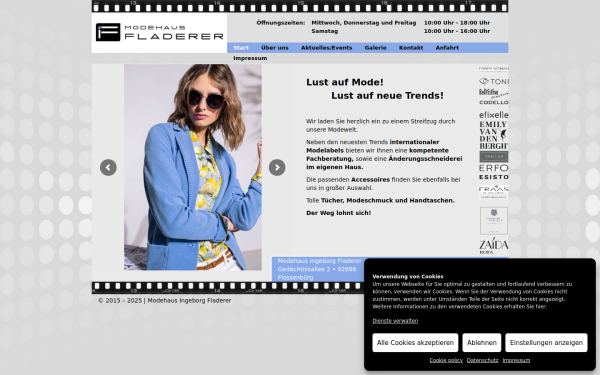
Task: Open the grey boxed brand logo
Action: click(494, 157)
